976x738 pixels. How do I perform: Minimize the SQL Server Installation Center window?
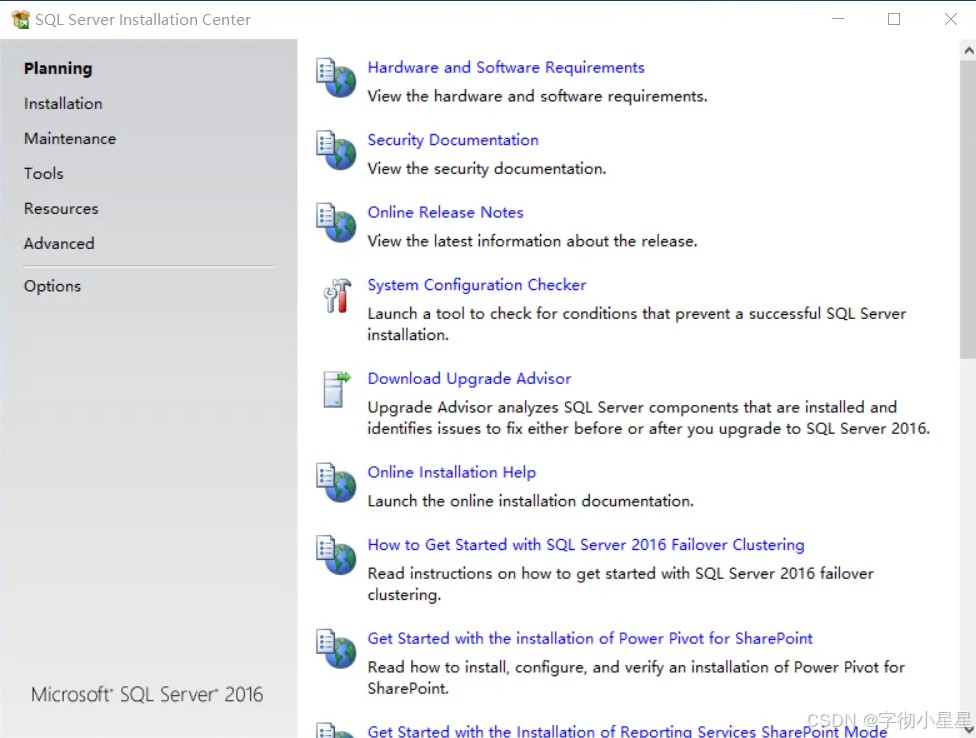[x=838, y=19]
